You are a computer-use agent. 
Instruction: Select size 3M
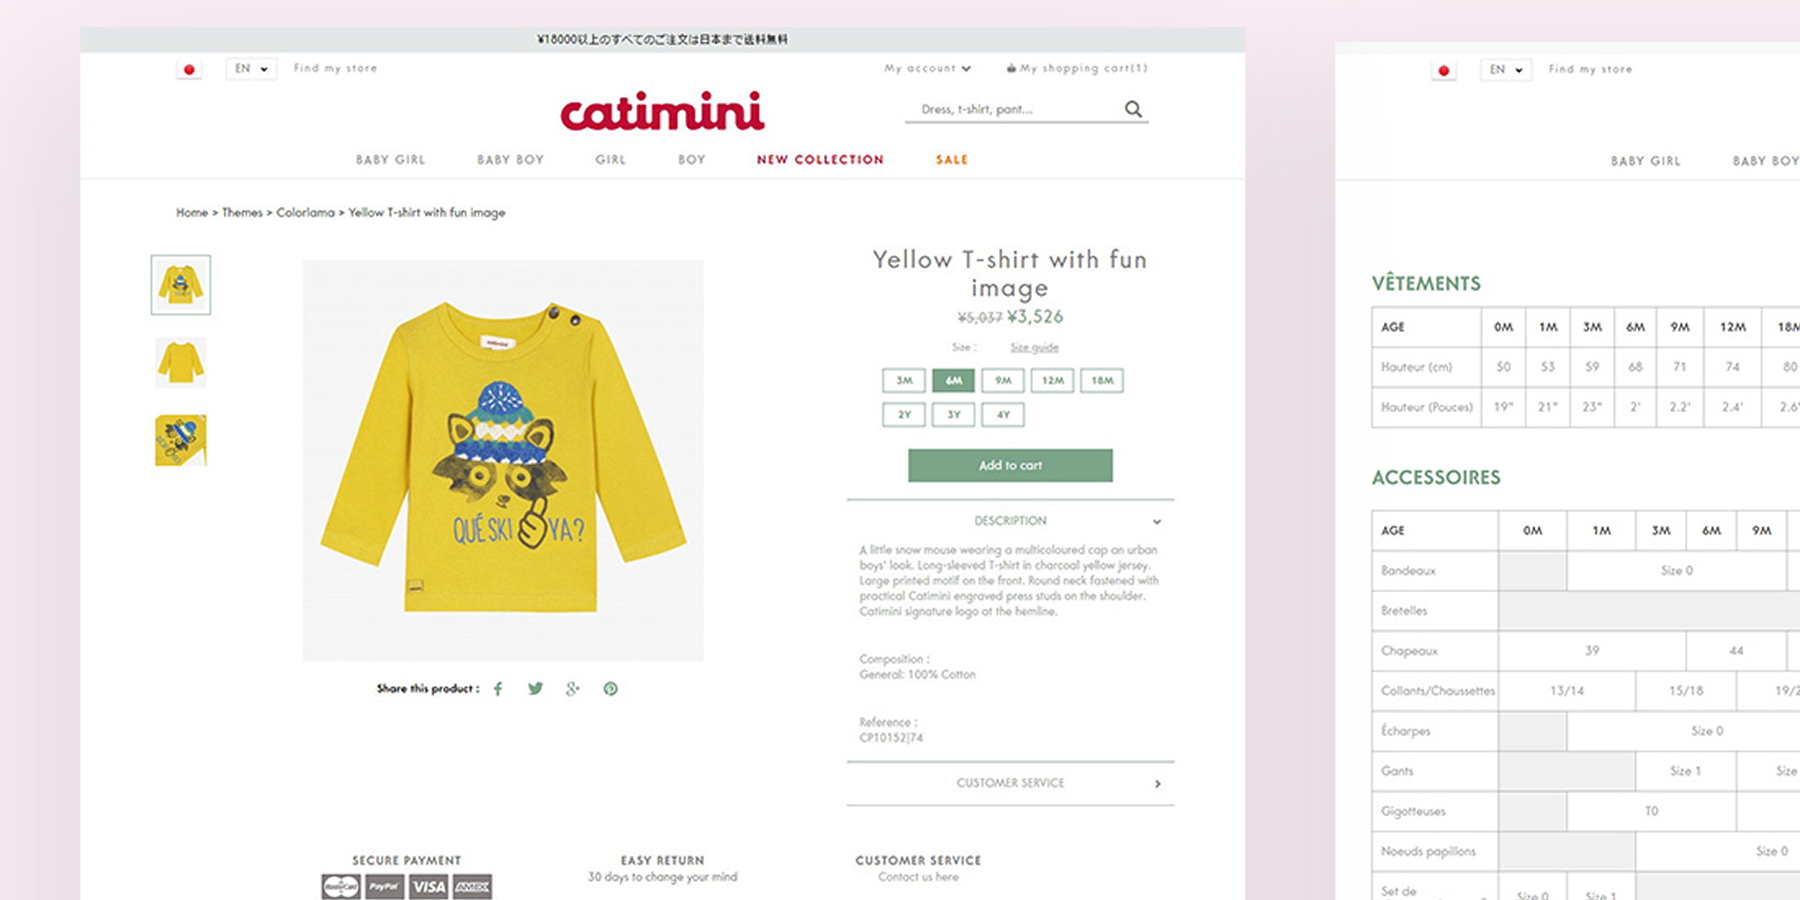pyautogui.click(x=904, y=380)
